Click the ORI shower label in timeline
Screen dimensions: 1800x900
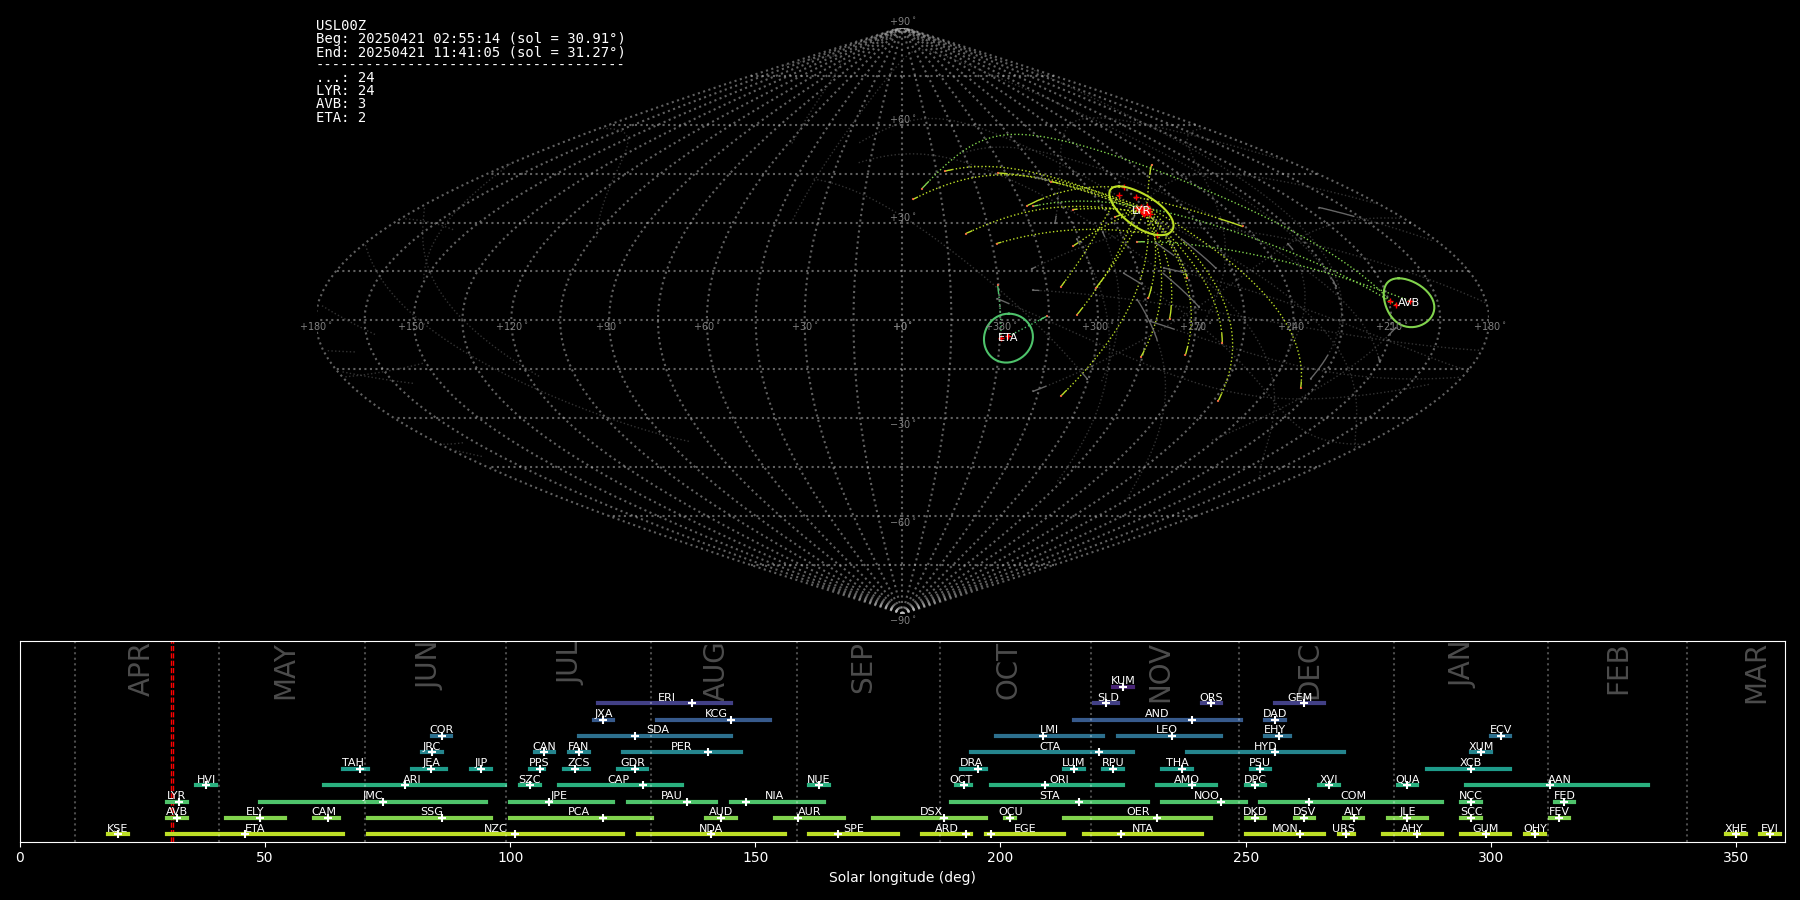pos(1059,780)
